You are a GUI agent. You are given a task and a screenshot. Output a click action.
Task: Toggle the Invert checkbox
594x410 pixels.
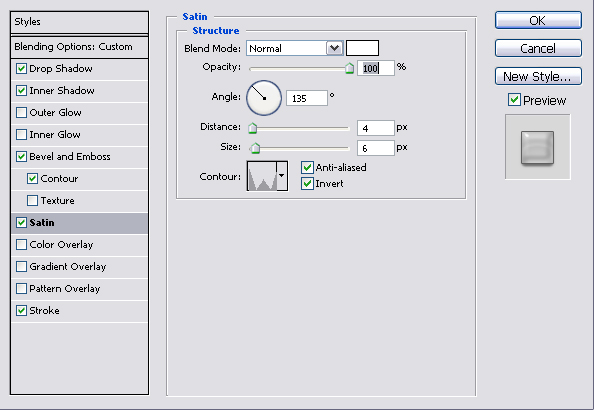[307, 184]
